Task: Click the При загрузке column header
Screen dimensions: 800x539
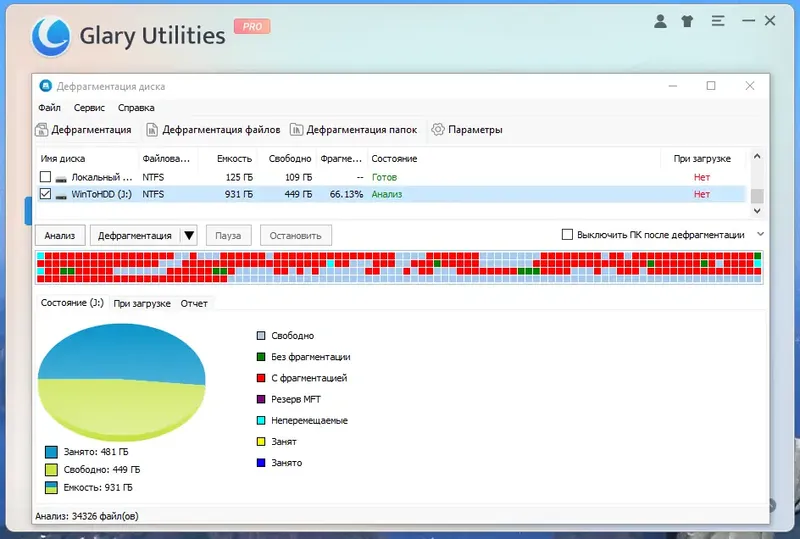Action: click(x=702, y=159)
